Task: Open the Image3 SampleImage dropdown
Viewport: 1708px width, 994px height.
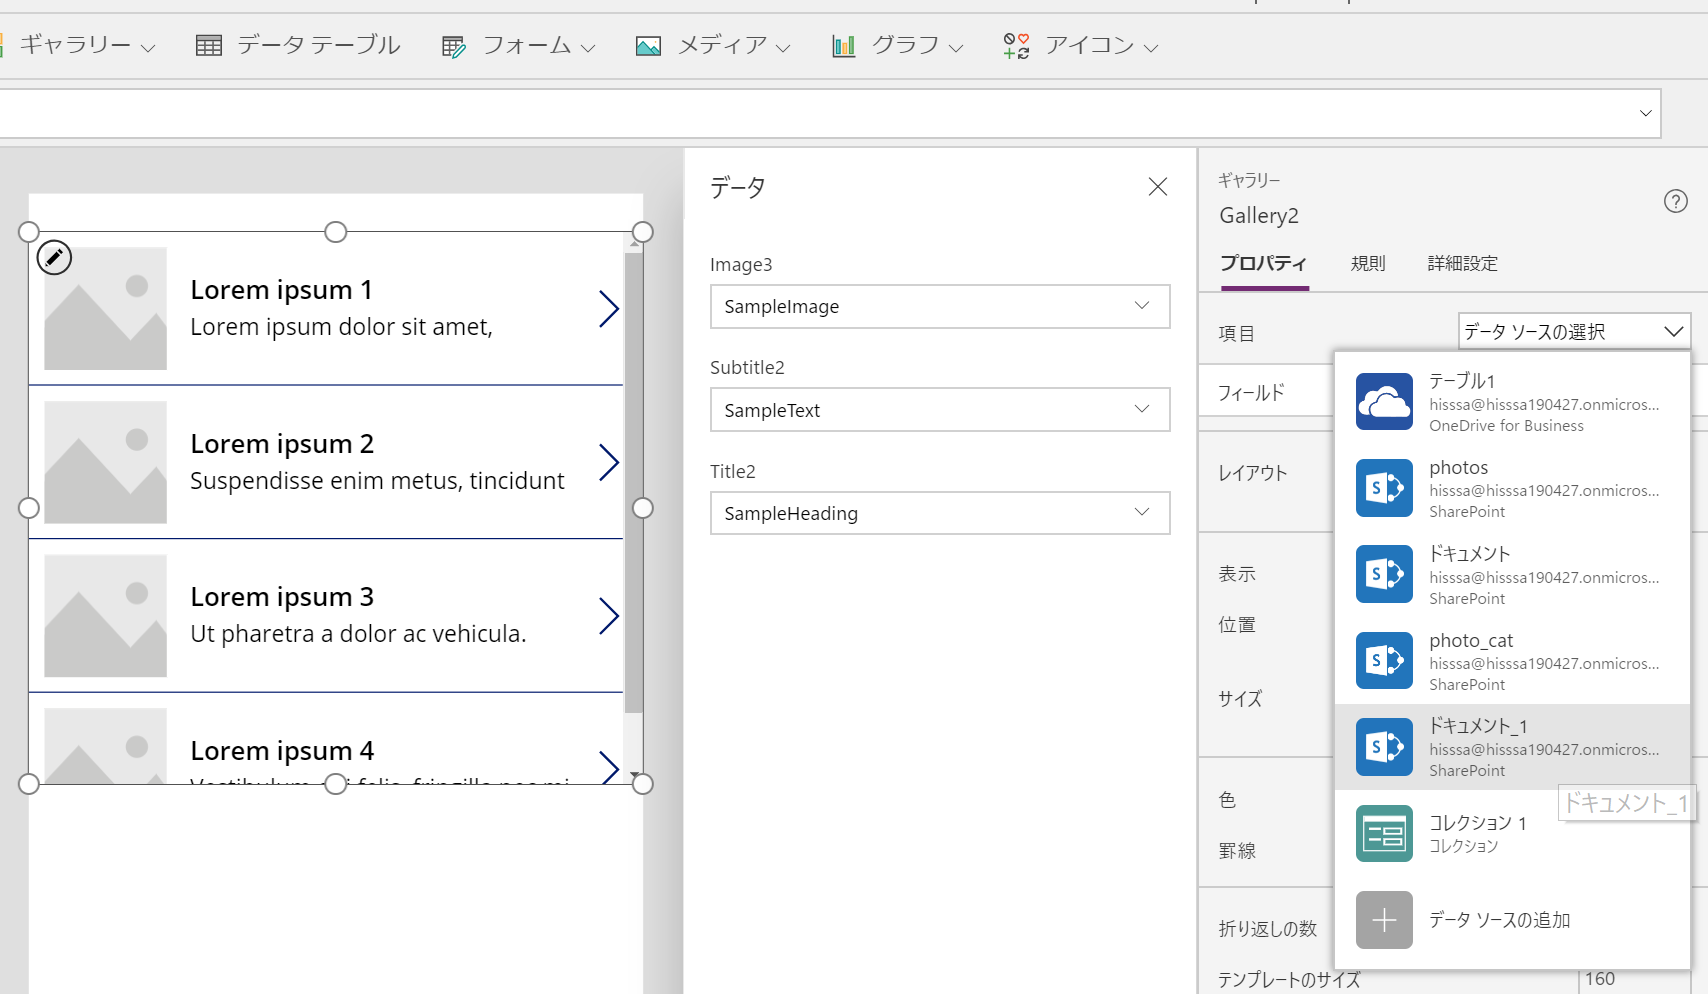Action: click(940, 307)
